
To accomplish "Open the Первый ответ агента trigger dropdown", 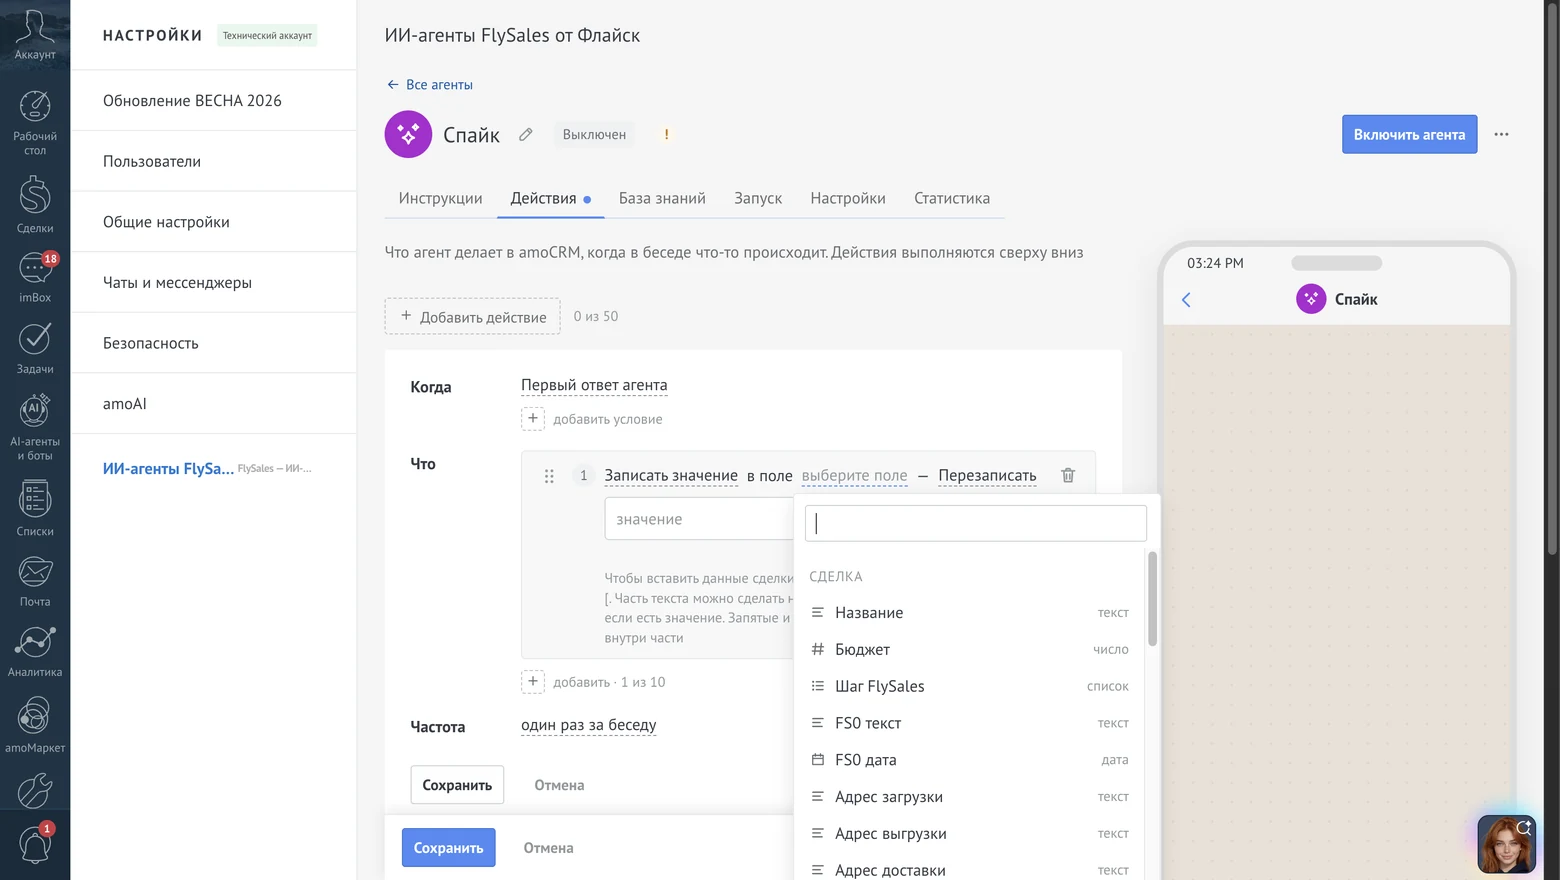I will point(594,385).
